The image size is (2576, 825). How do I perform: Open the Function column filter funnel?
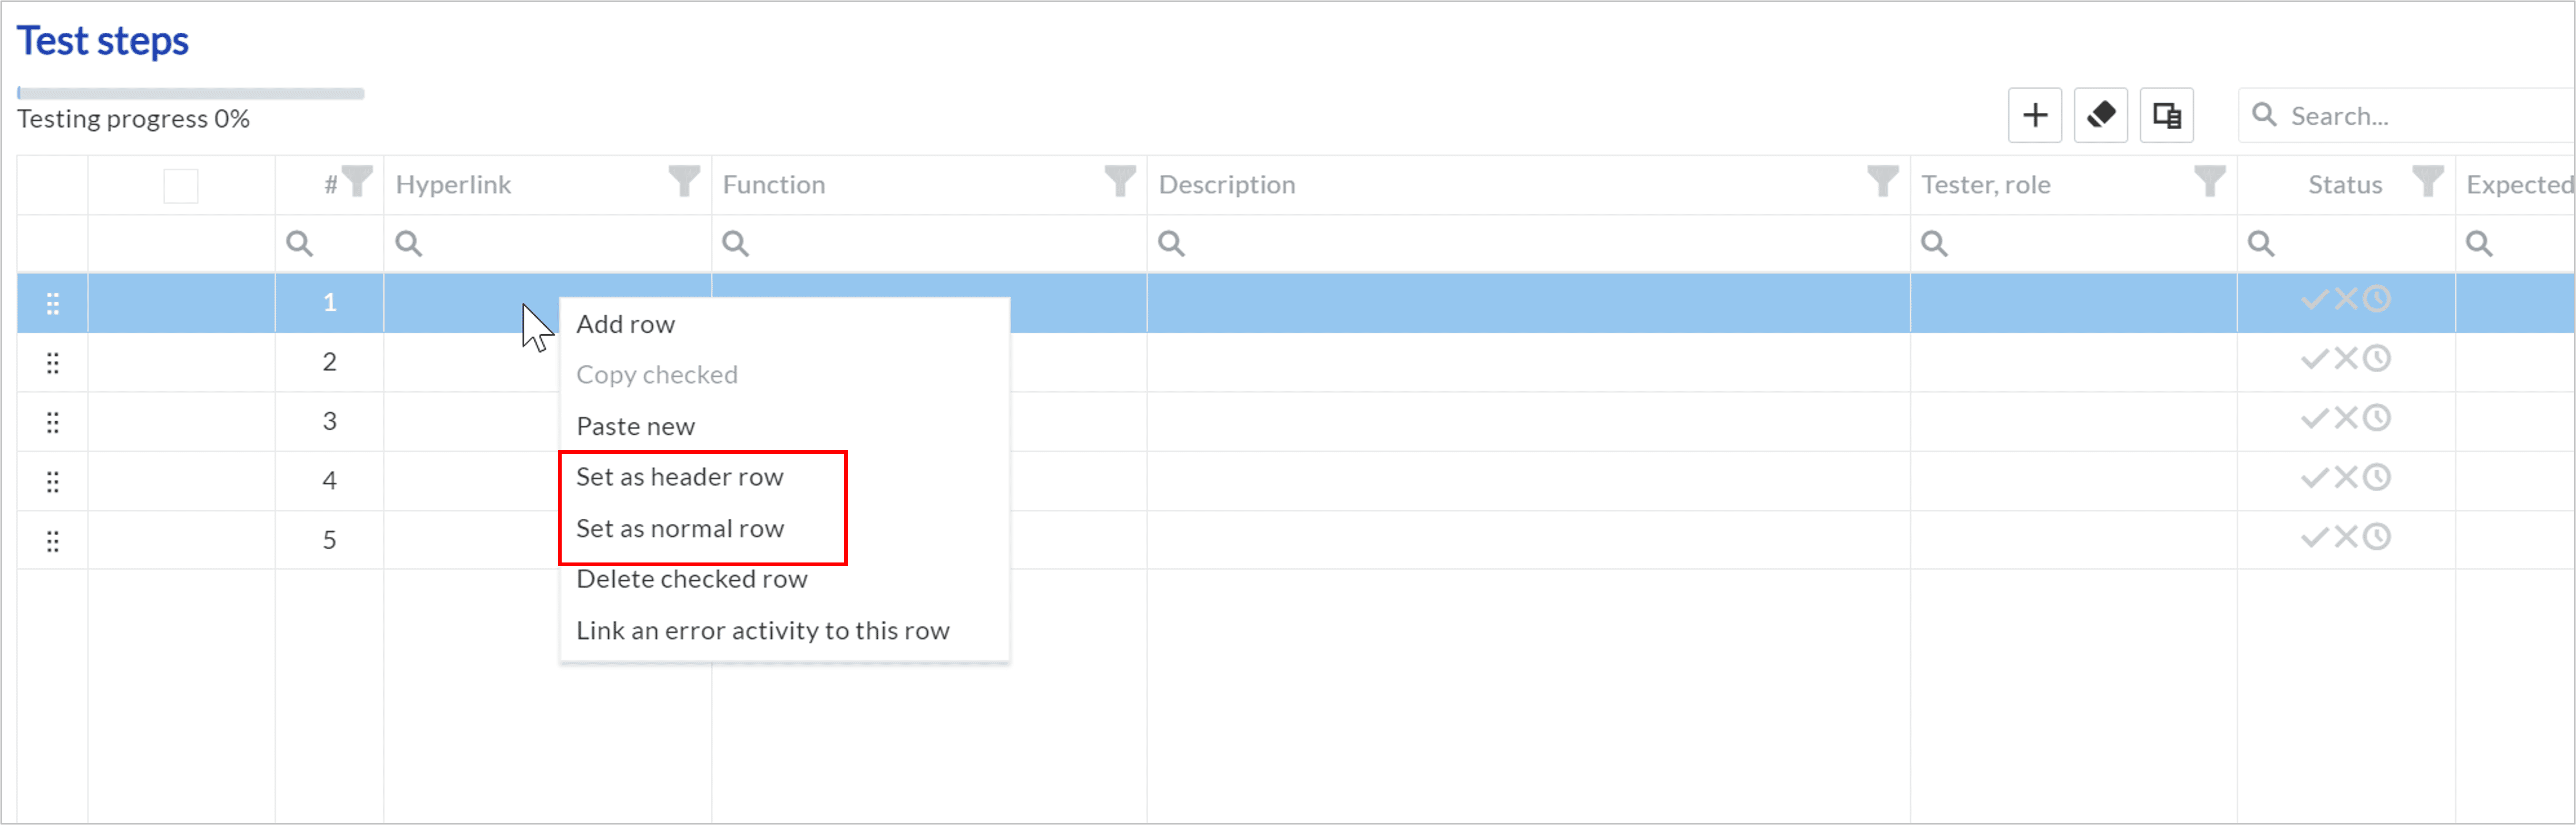click(1120, 182)
